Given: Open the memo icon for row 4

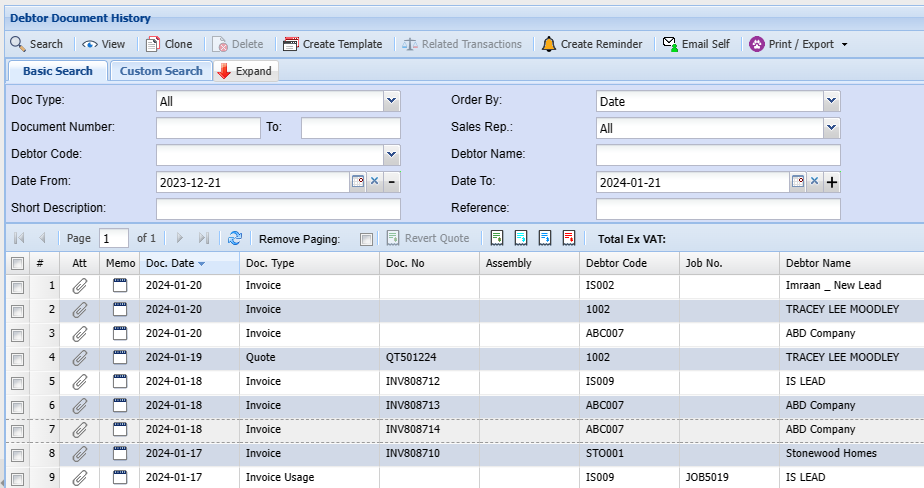Looking at the screenshot, I should 121,357.
